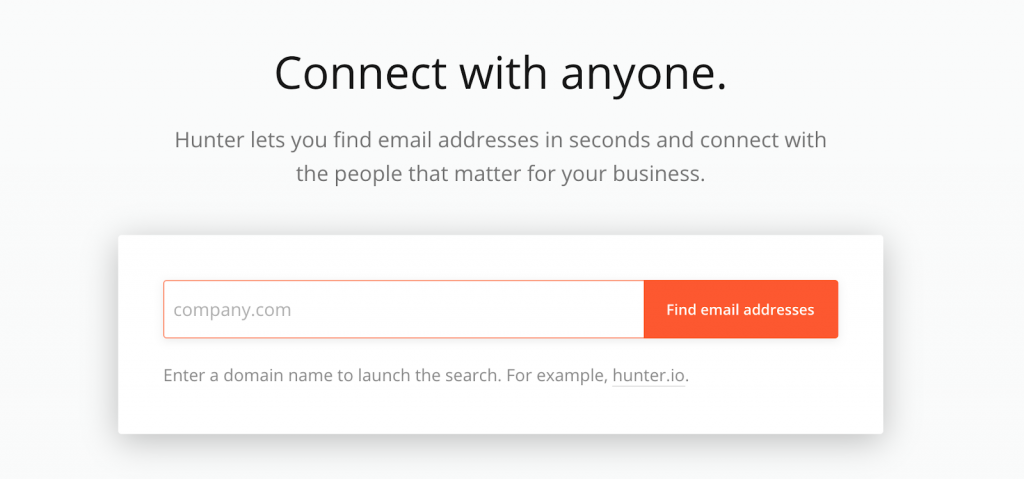Image resolution: width=1024 pixels, height=479 pixels.
Task: Click the company.com domain input field
Action: (403, 310)
